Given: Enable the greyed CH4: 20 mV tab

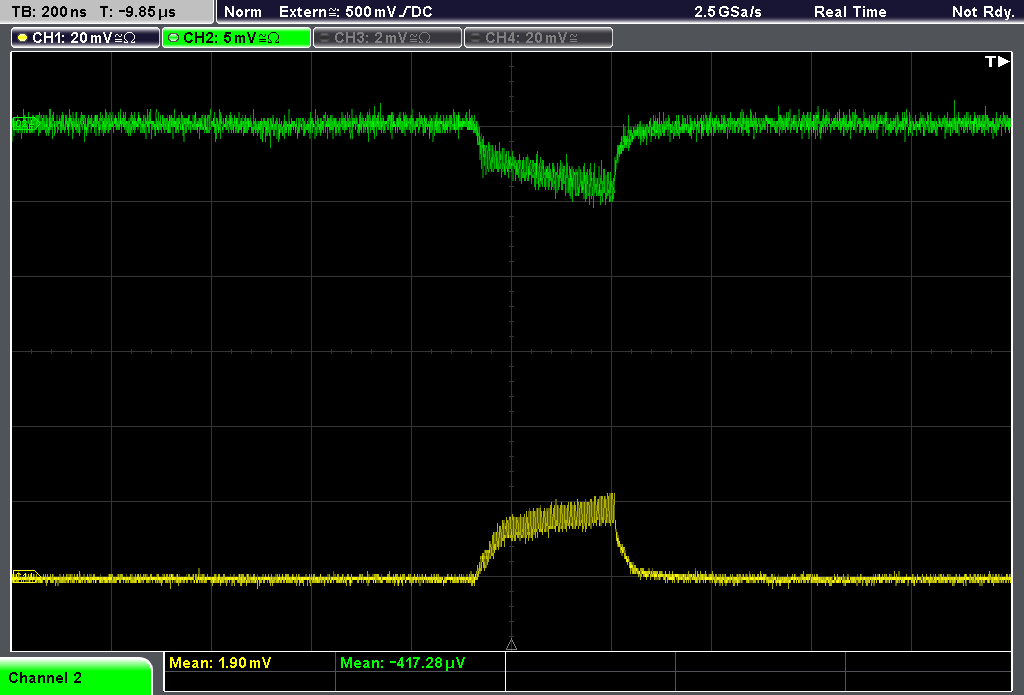Looking at the screenshot, I should point(538,38).
